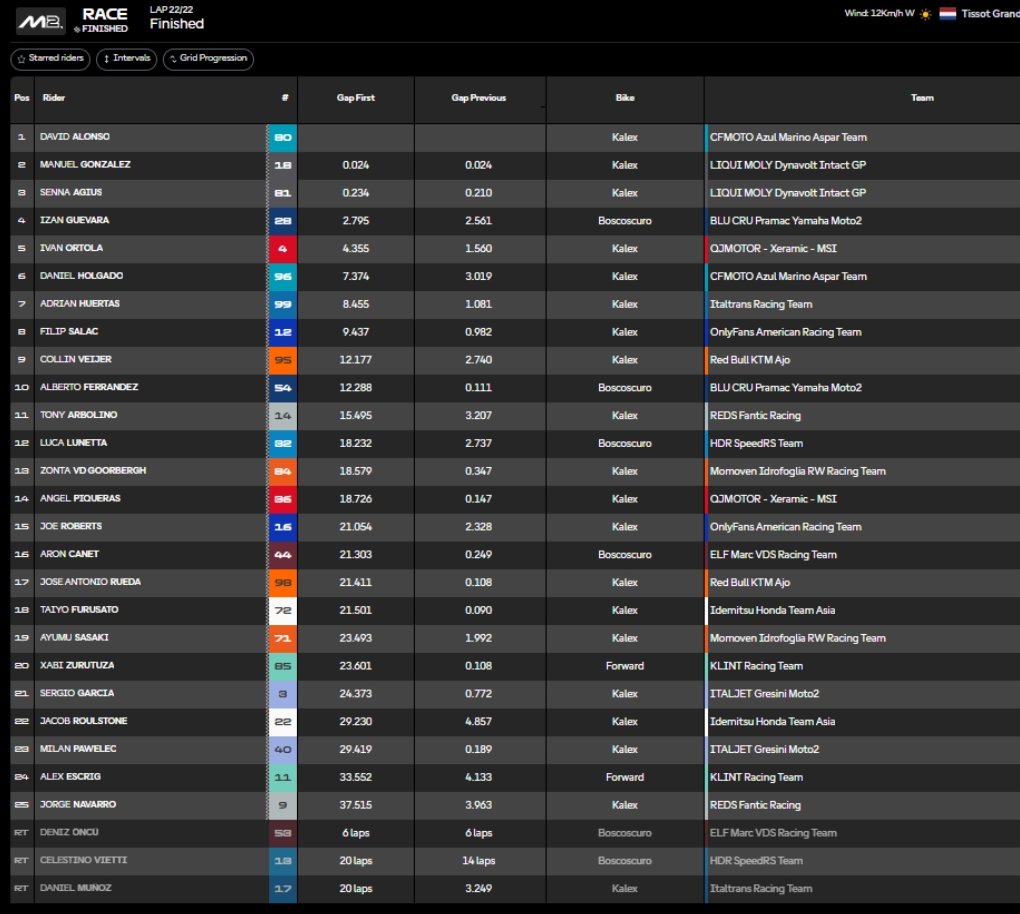Sort by the Rider column header
1020x914 pixels.
pyautogui.click(x=53, y=98)
